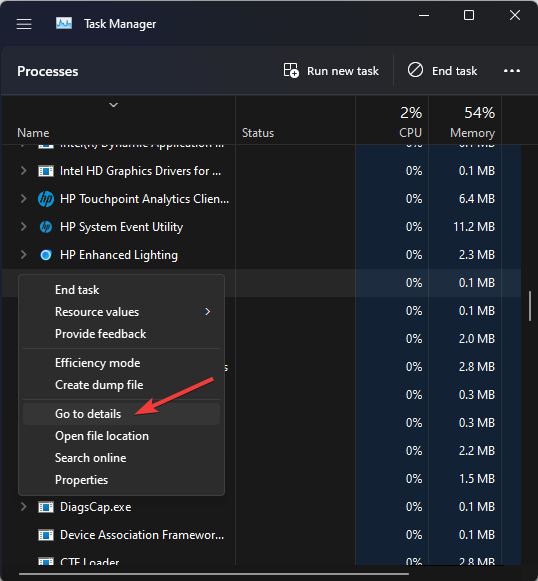This screenshot has height=581, width=538.
Task: Select Create dump file
Action: pos(122,385)
